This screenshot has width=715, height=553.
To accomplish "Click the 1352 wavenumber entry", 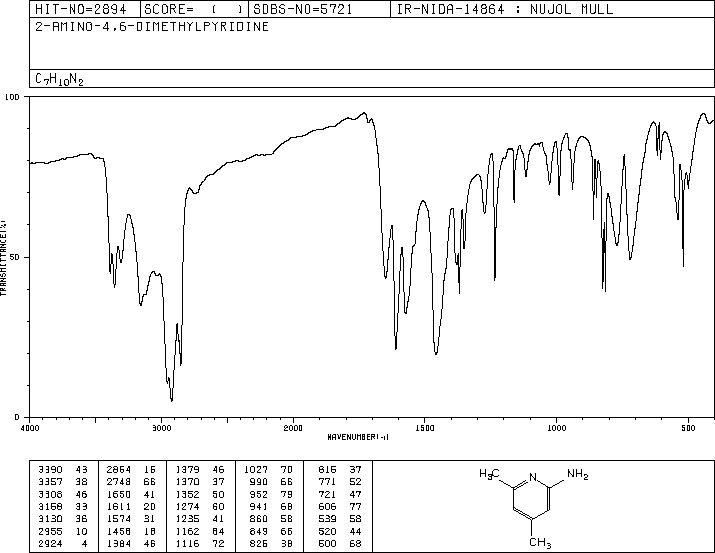I will [187, 494].
